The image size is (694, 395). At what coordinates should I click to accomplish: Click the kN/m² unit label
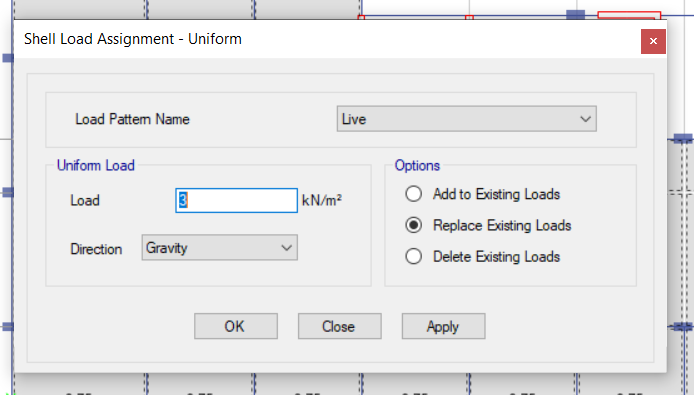click(x=322, y=200)
